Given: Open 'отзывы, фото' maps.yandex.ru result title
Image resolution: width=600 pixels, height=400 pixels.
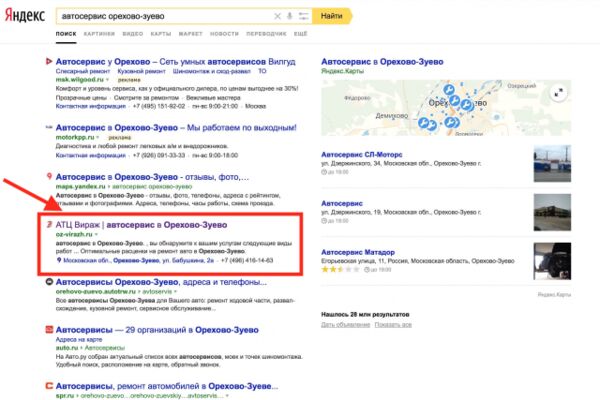Looking at the screenshot, I should click(x=152, y=177).
